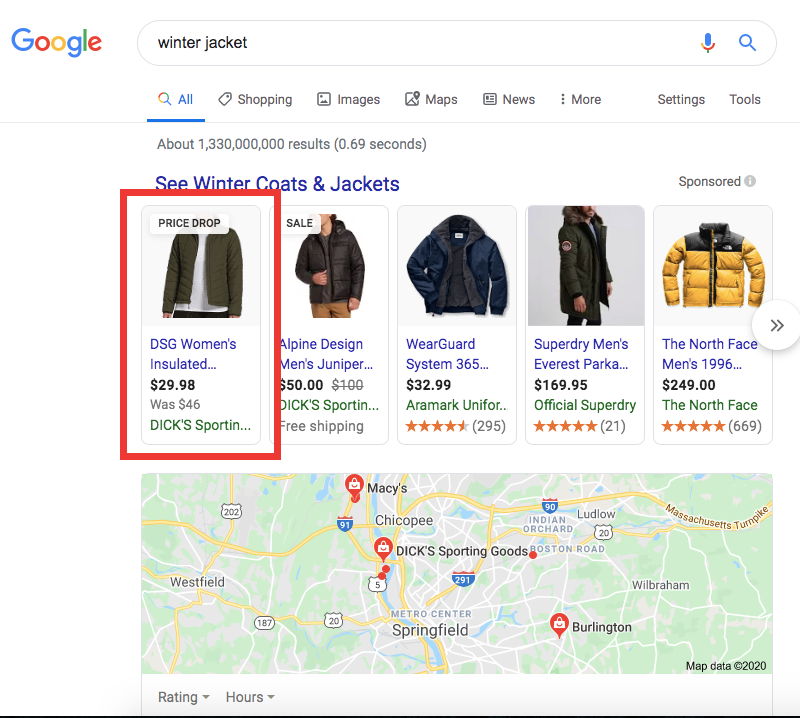Expand the More menu

580,99
